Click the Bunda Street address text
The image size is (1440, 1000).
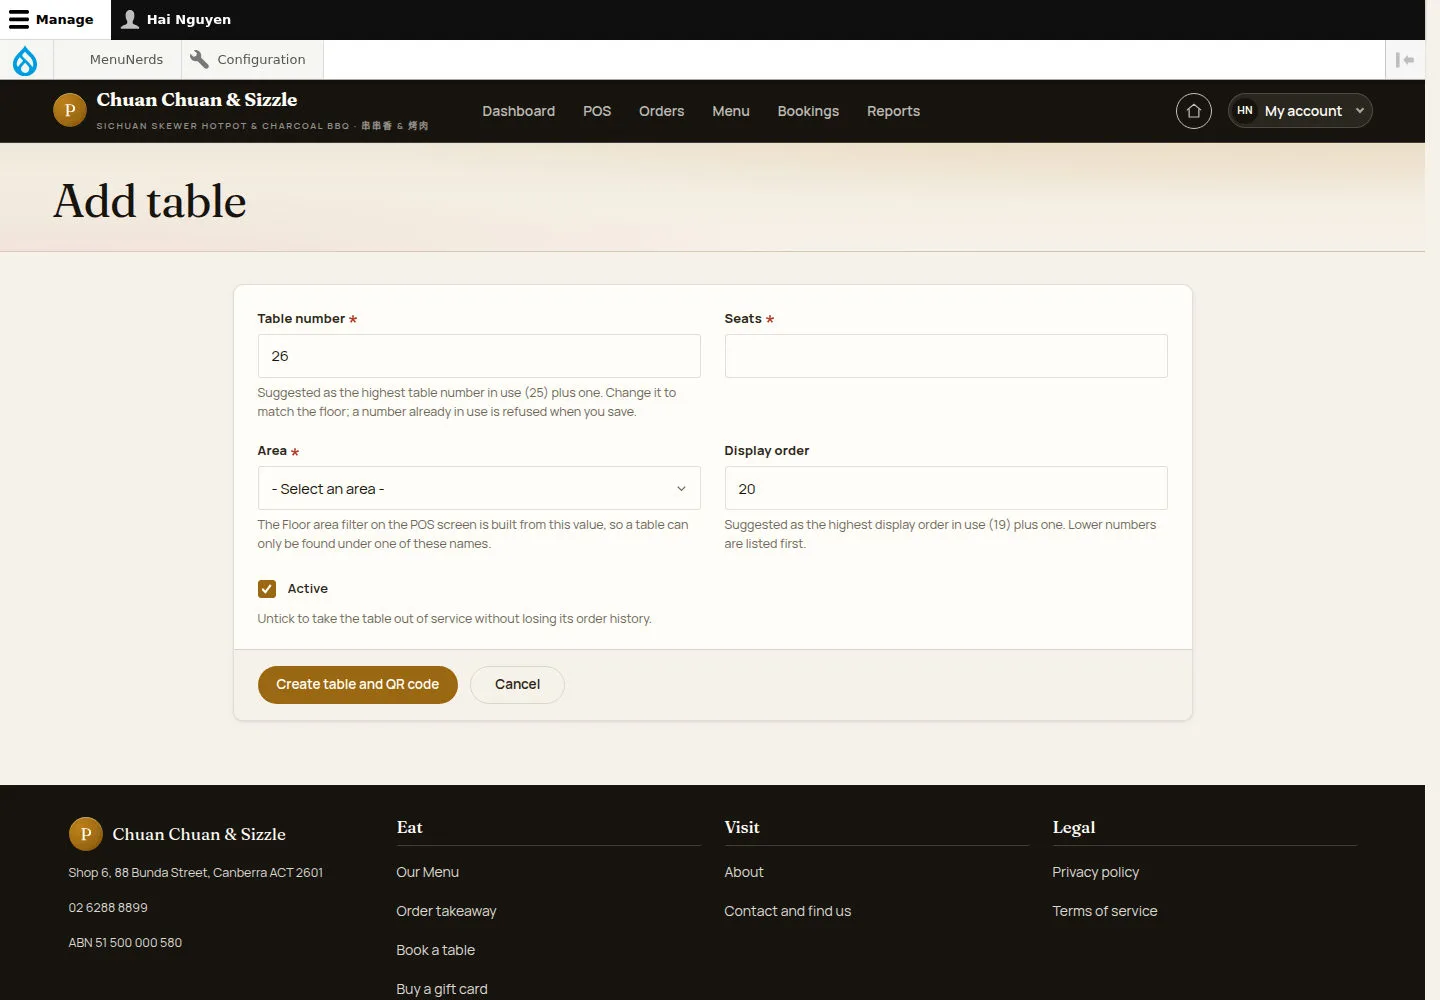coord(196,873)
